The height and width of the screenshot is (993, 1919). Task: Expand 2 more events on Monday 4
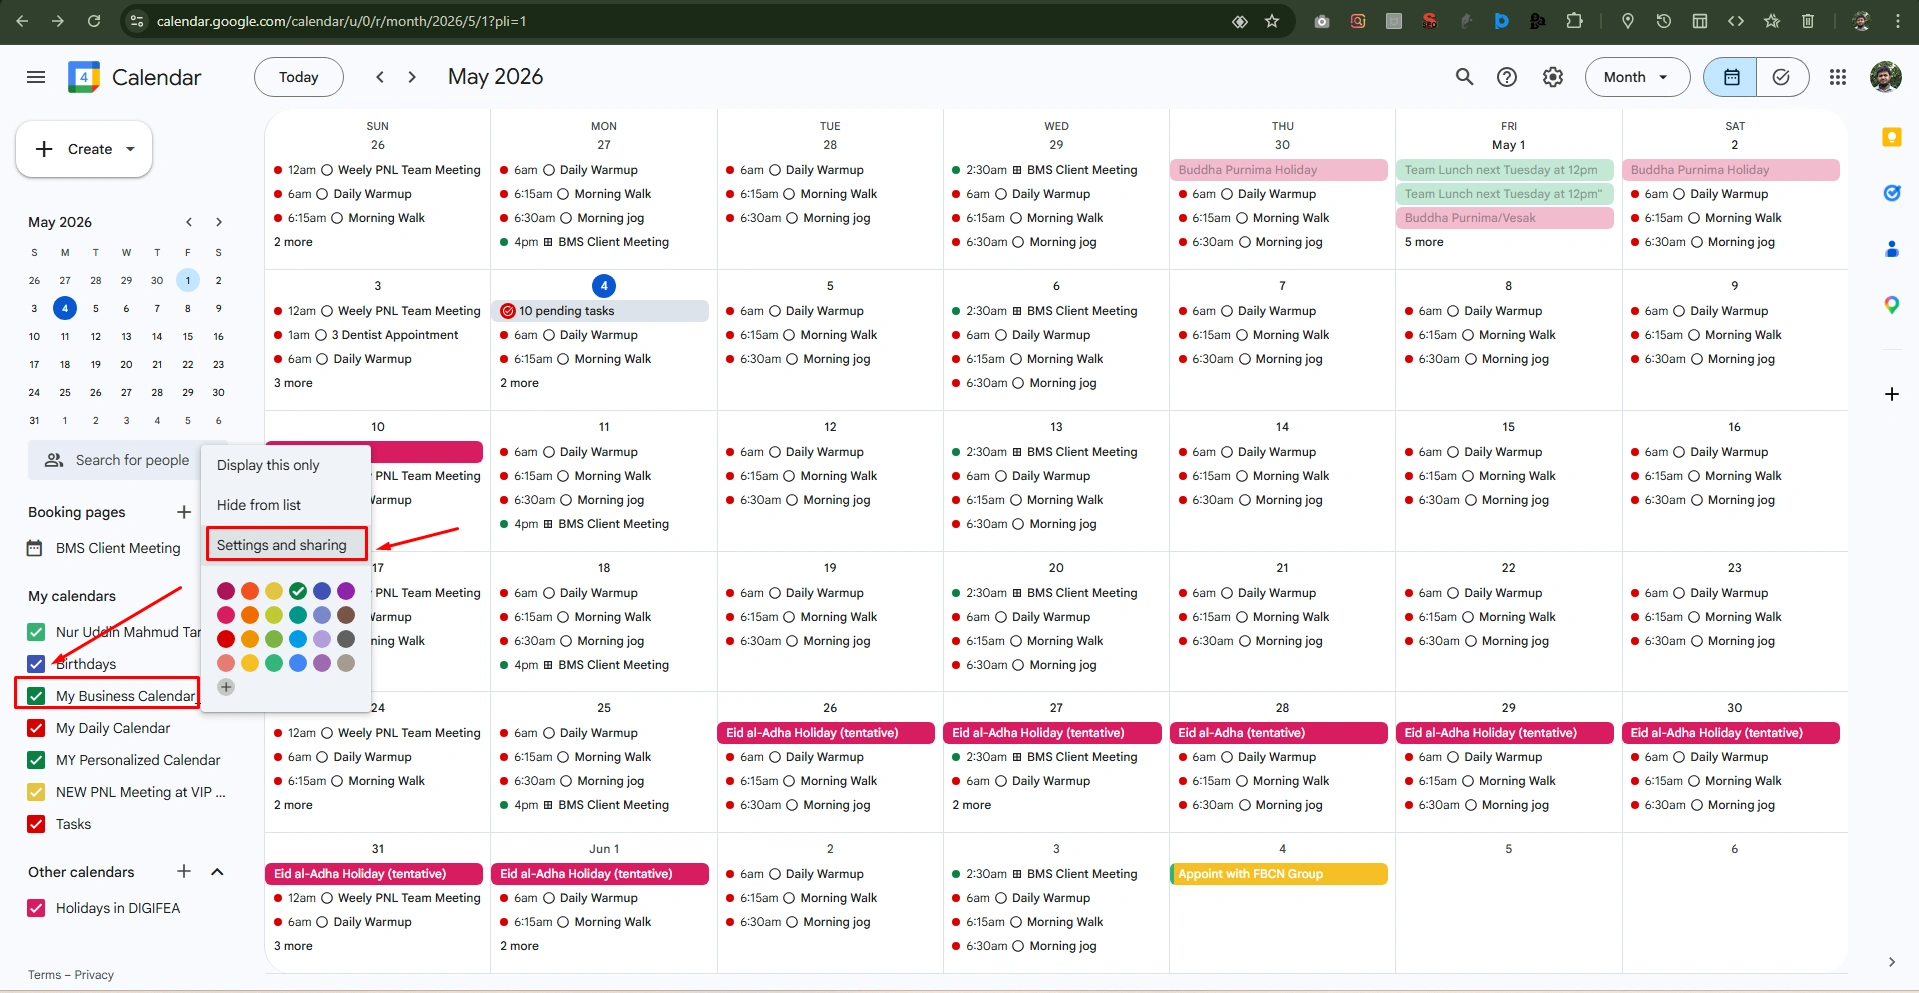(519, 383)
